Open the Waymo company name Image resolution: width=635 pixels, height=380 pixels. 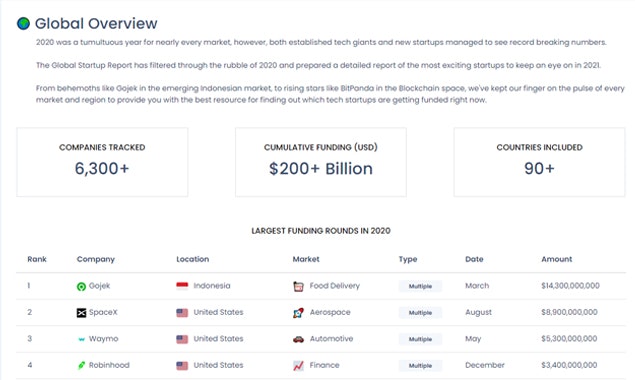click(x=103, y=339)
